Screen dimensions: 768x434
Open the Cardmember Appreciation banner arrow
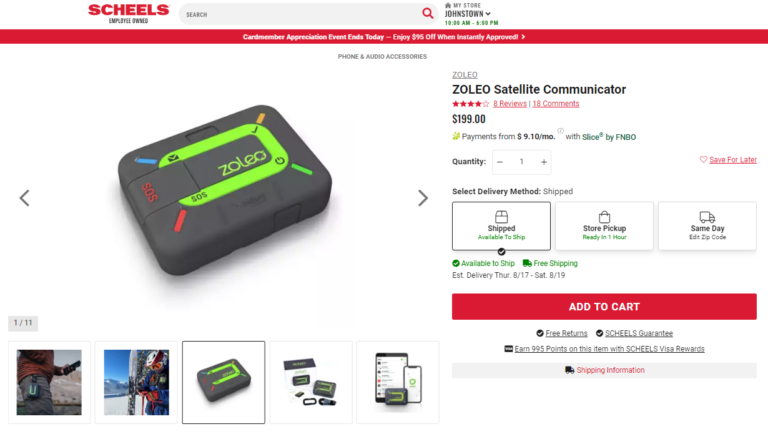click(523, 37)
